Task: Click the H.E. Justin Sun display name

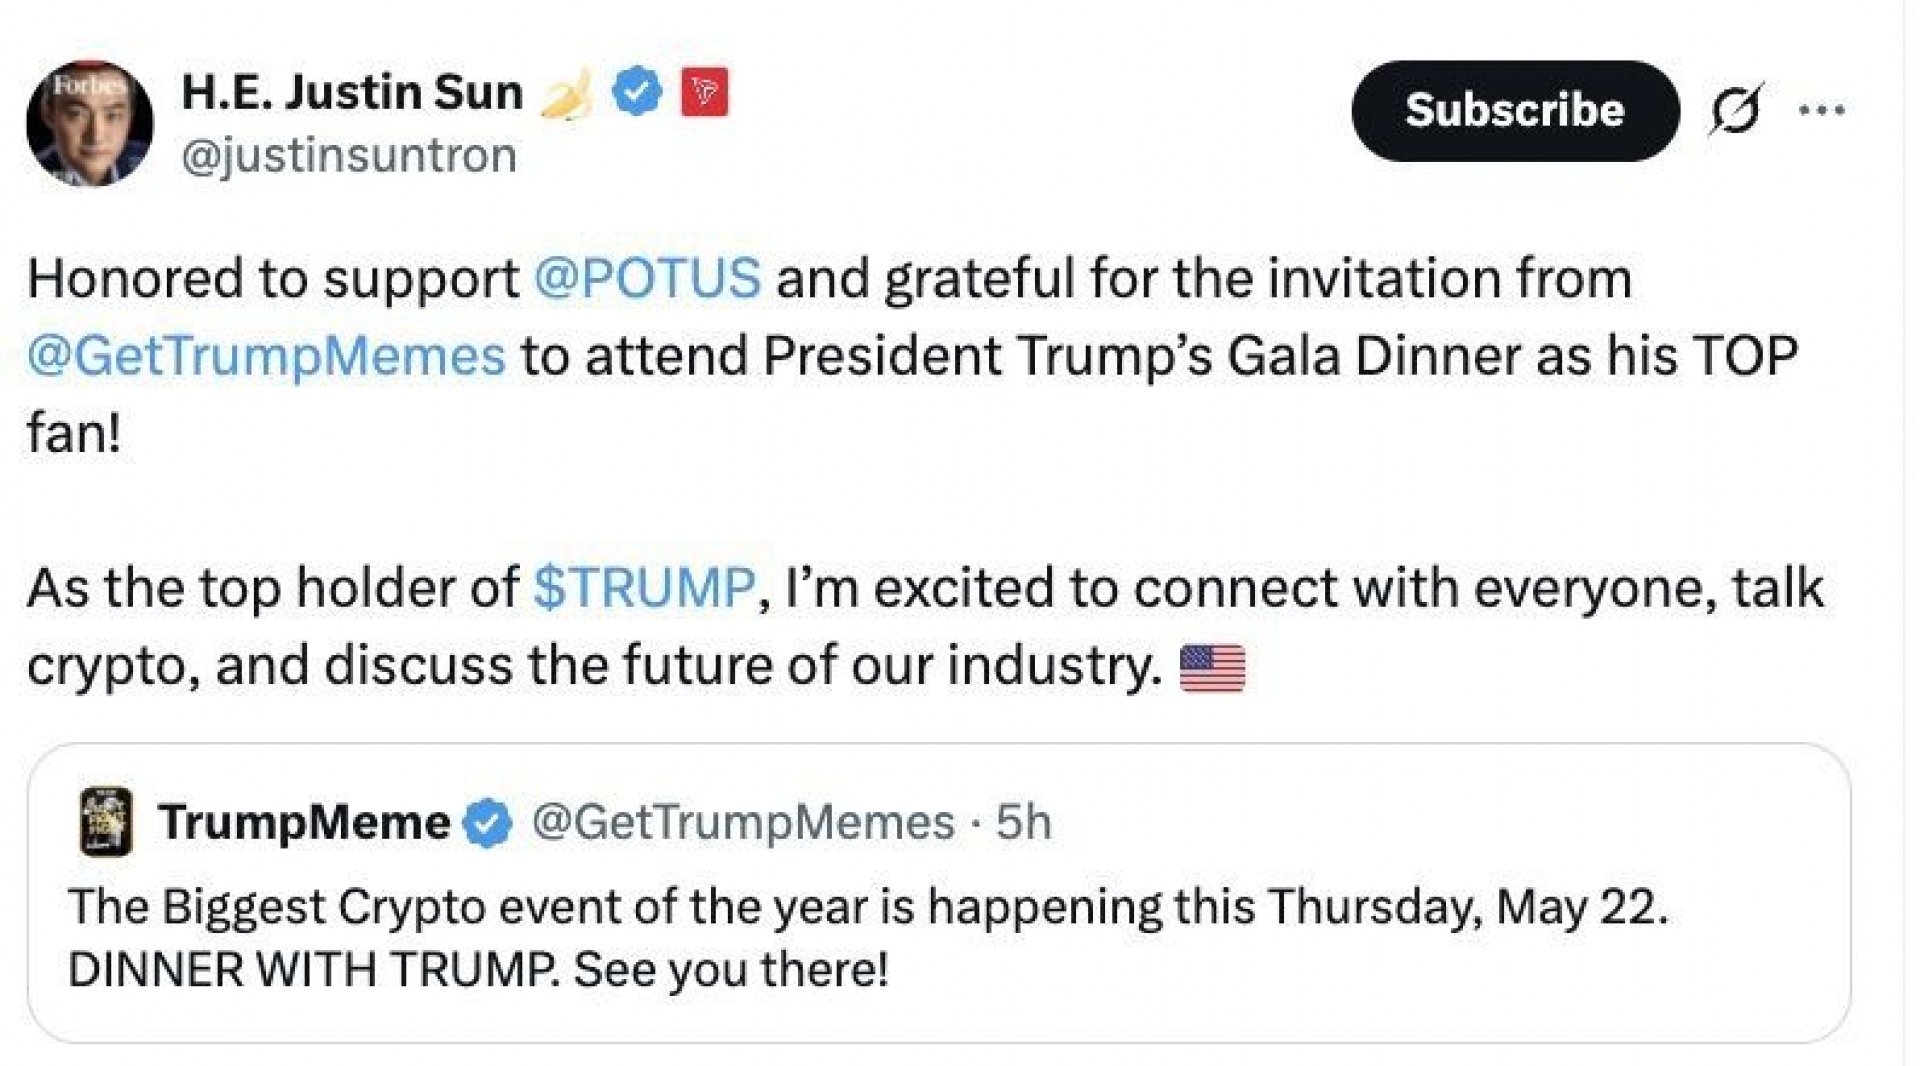Action: click(352, 92)
